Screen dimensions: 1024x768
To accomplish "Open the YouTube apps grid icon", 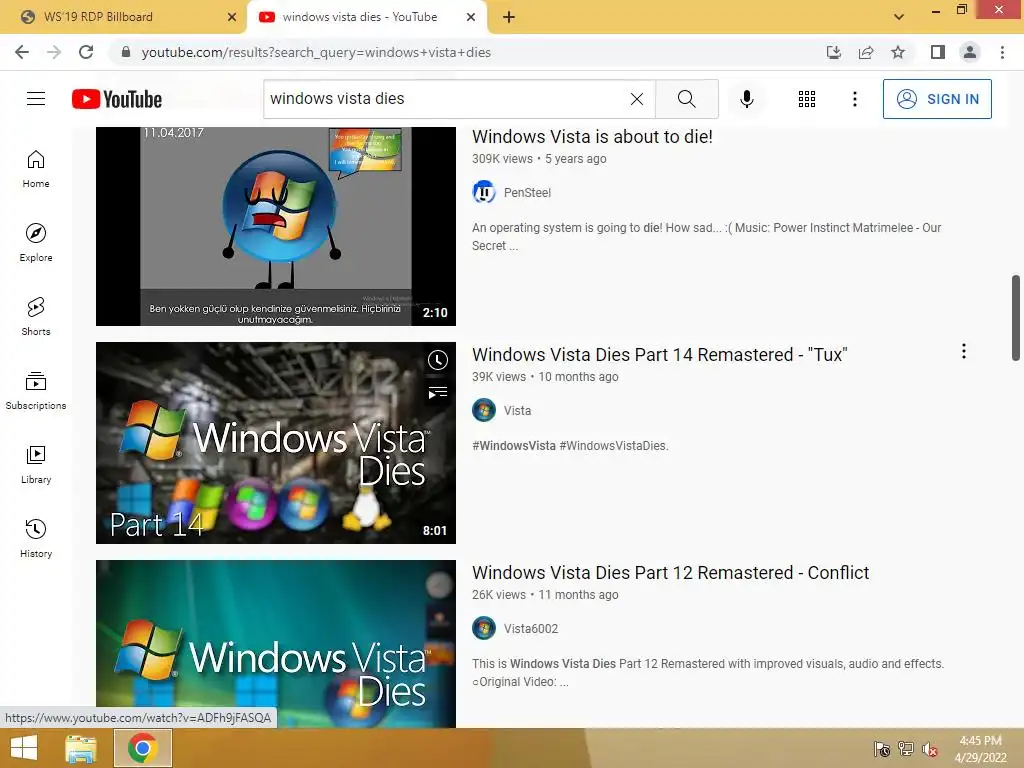I will coord(807,99).
